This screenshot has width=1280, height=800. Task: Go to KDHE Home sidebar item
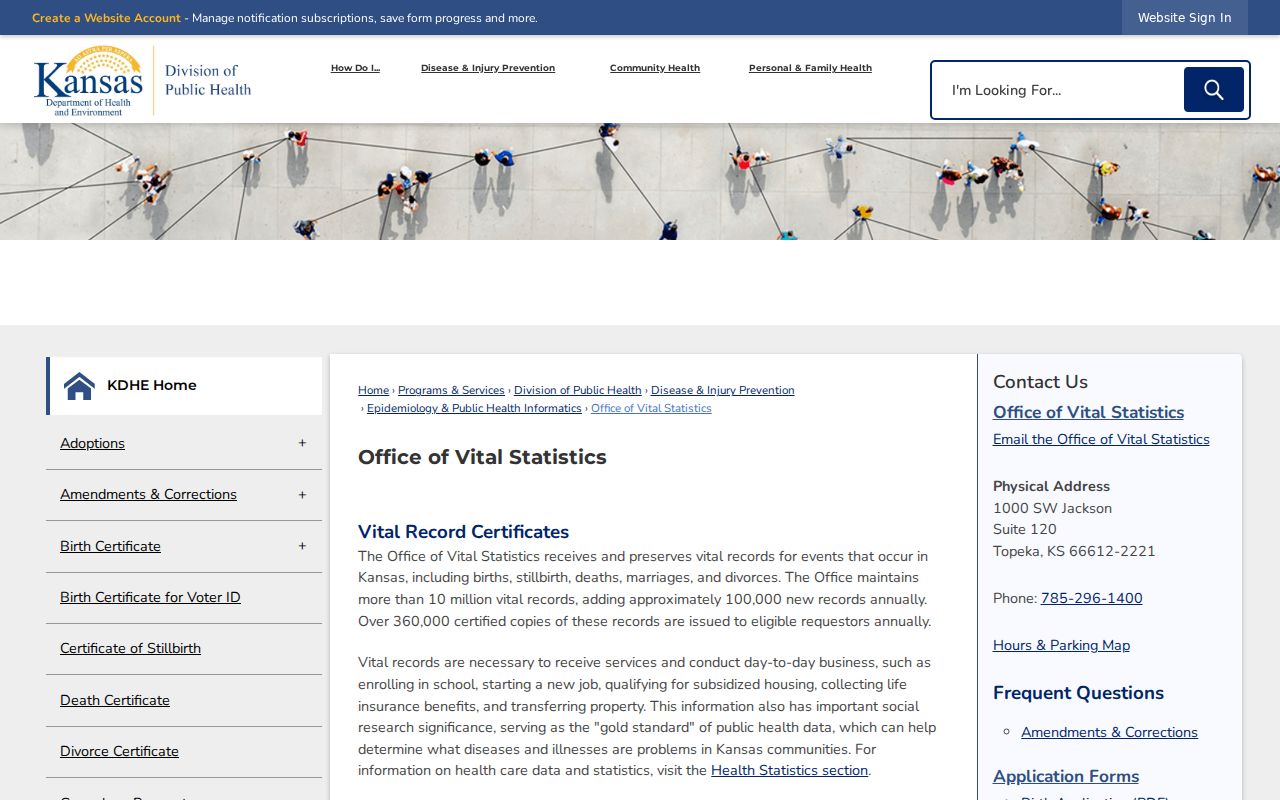[184, 385]
